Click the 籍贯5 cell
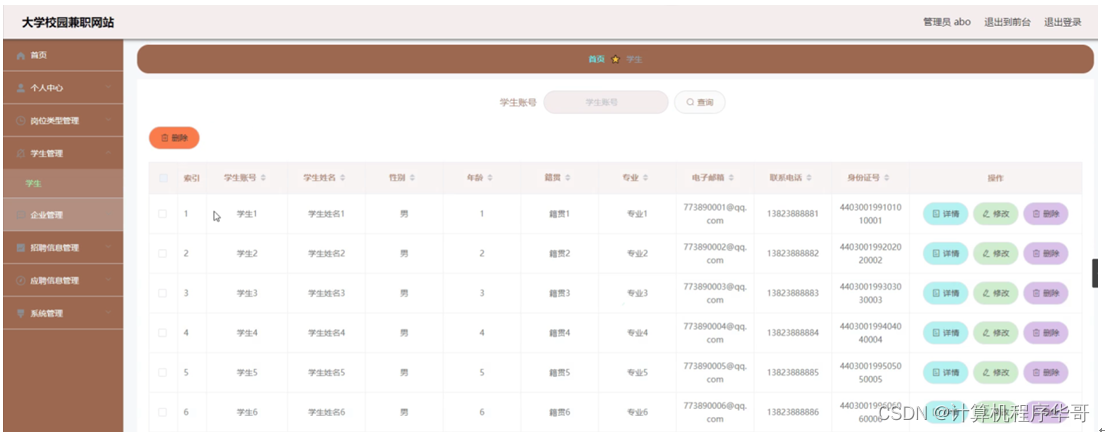The width and height of the screenshot is (1105, 432). pyautogui.click(x=559, y=372)
